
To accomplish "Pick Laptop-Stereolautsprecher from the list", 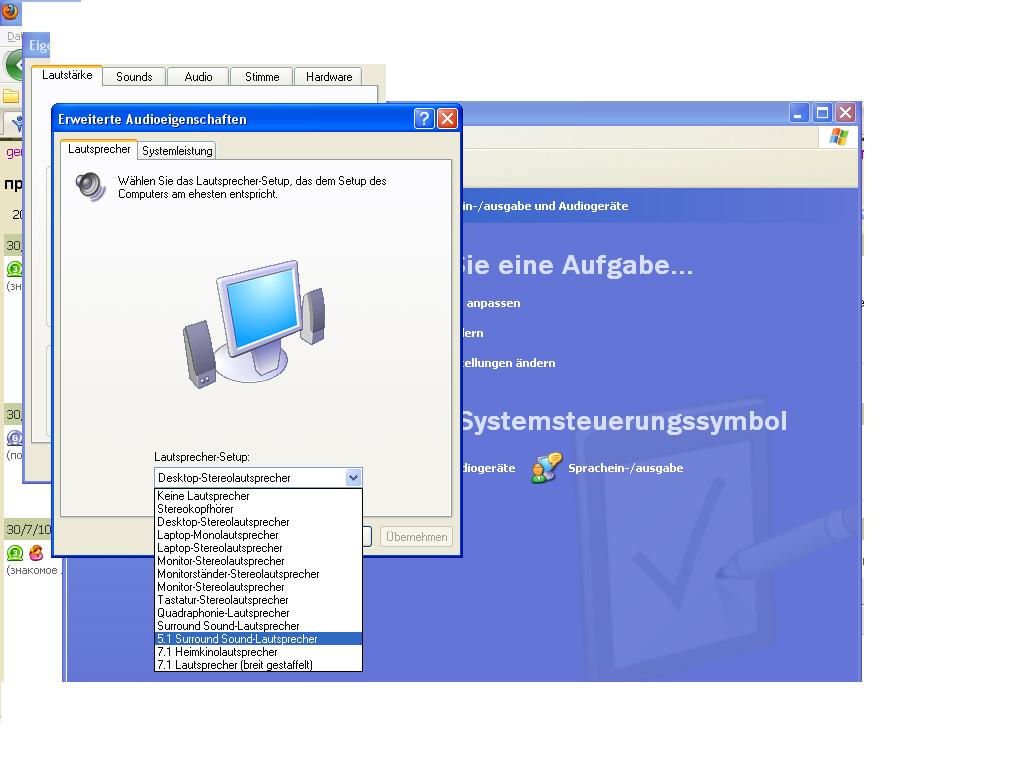I will 258,548.
